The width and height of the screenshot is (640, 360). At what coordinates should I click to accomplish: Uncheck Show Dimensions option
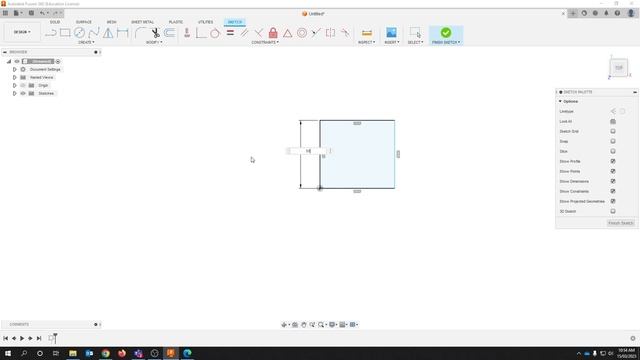pyautogui.click(x=613, y=181)
